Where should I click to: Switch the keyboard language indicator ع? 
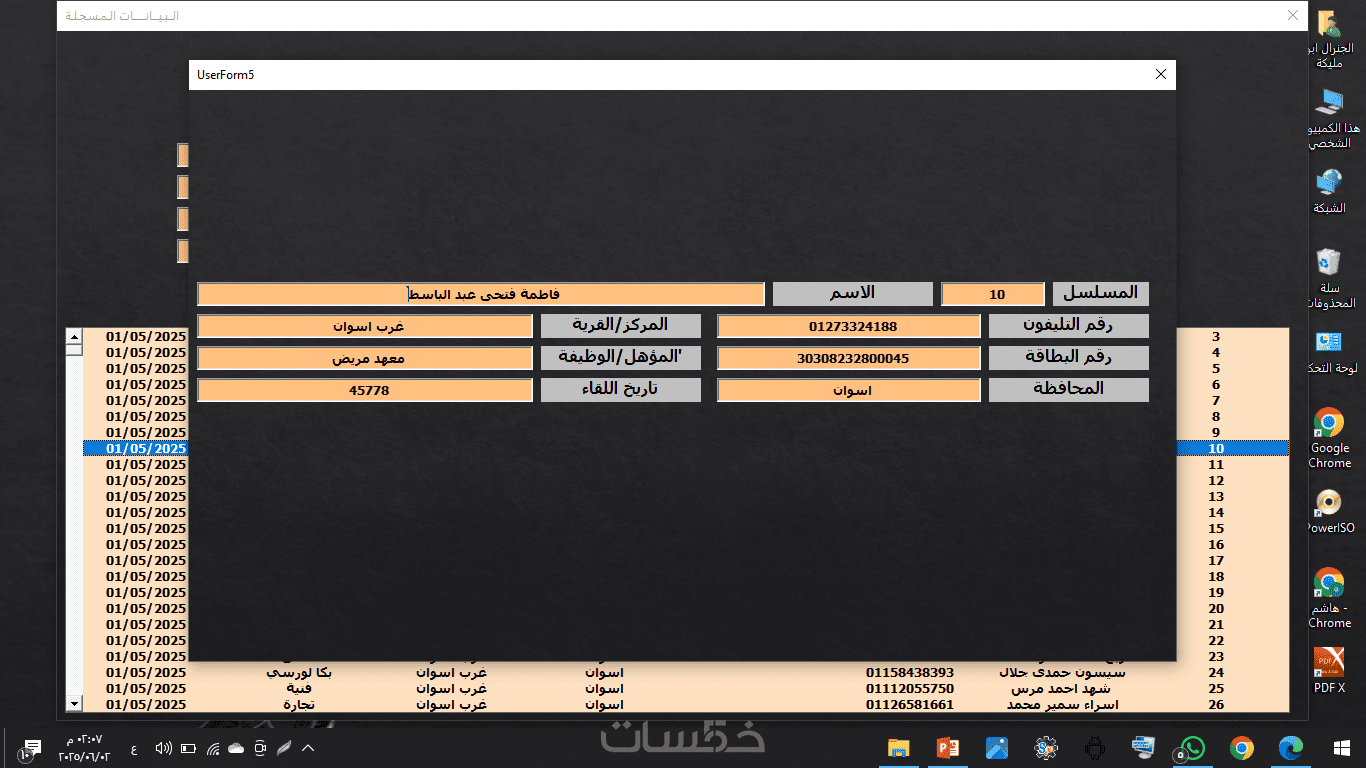(x=134, y=748)
